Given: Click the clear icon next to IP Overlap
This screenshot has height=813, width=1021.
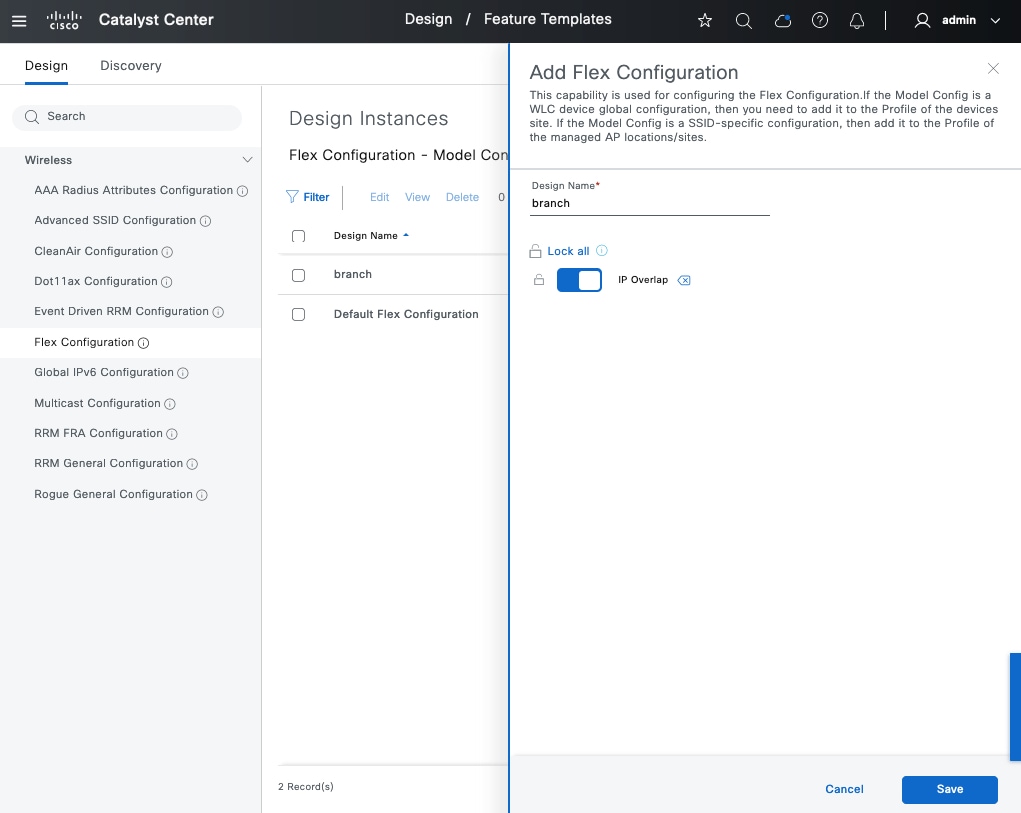Looking at the screenshot, I should [684, 280].
